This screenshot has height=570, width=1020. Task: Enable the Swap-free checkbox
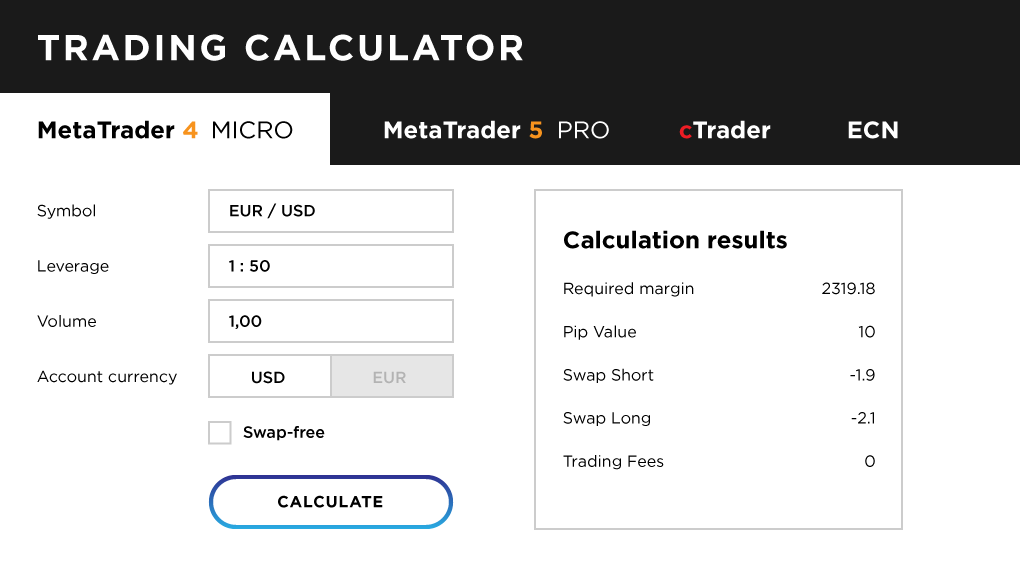tap(220, 433)
